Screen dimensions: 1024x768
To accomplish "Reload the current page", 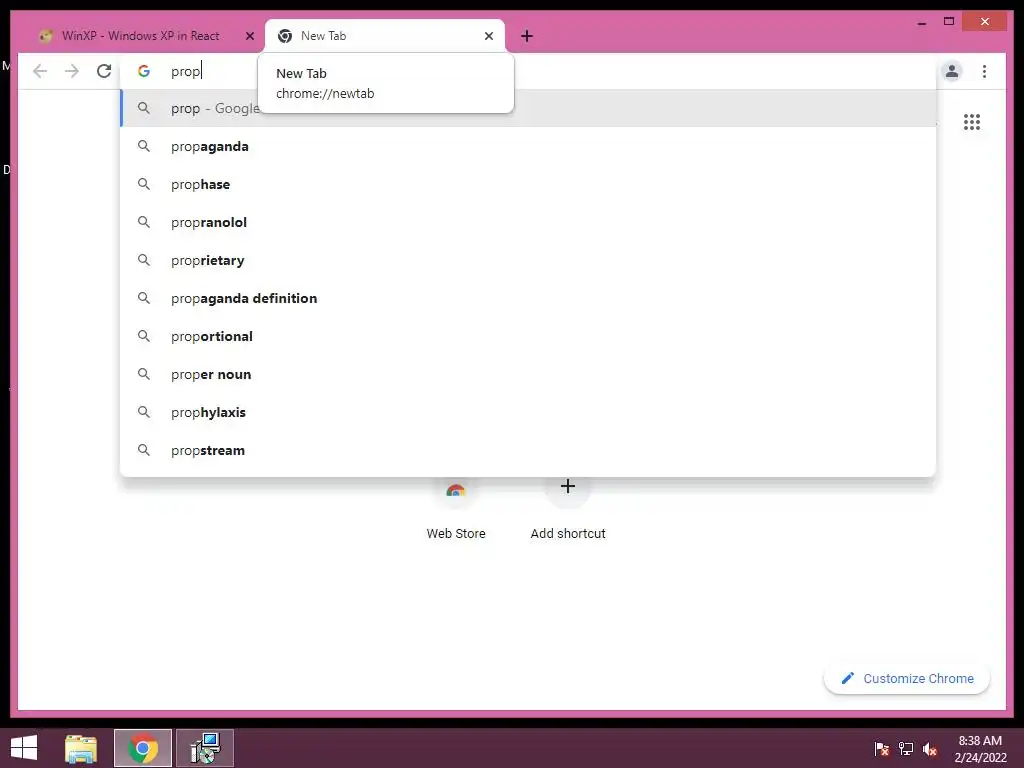I will 104,71.
